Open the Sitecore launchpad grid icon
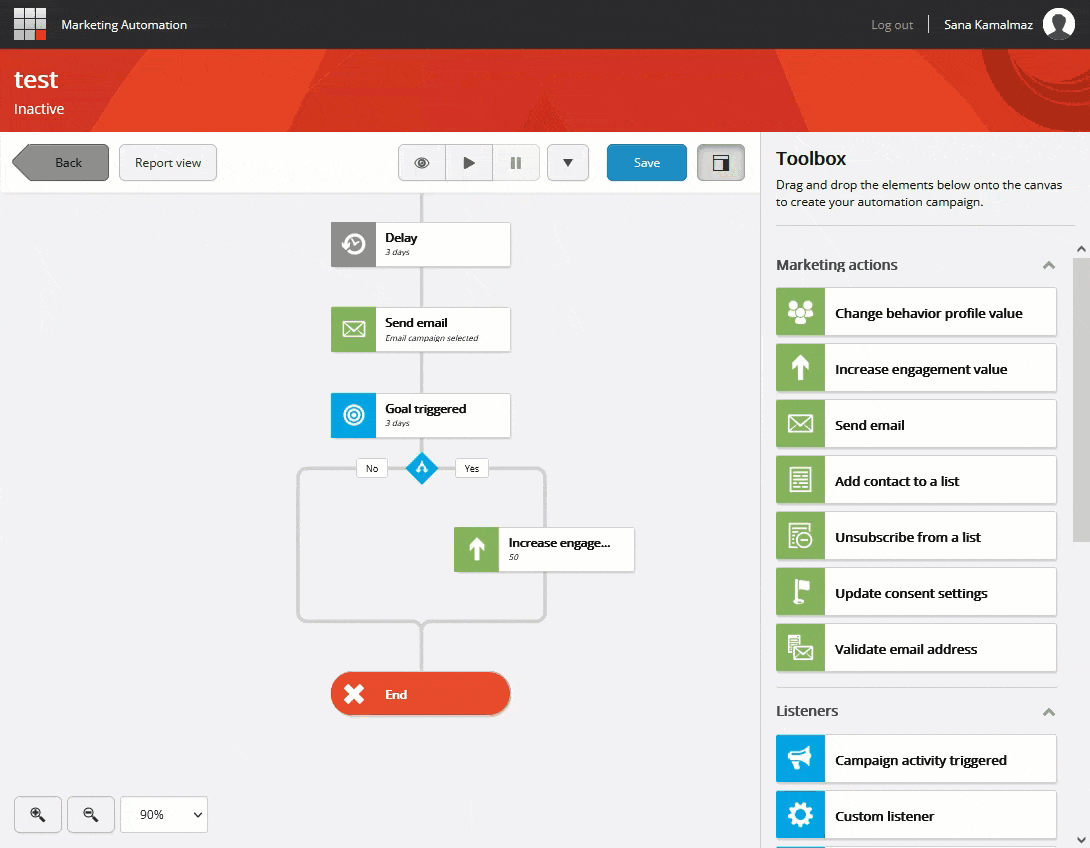1090x848 pixels. coord(30,24)
